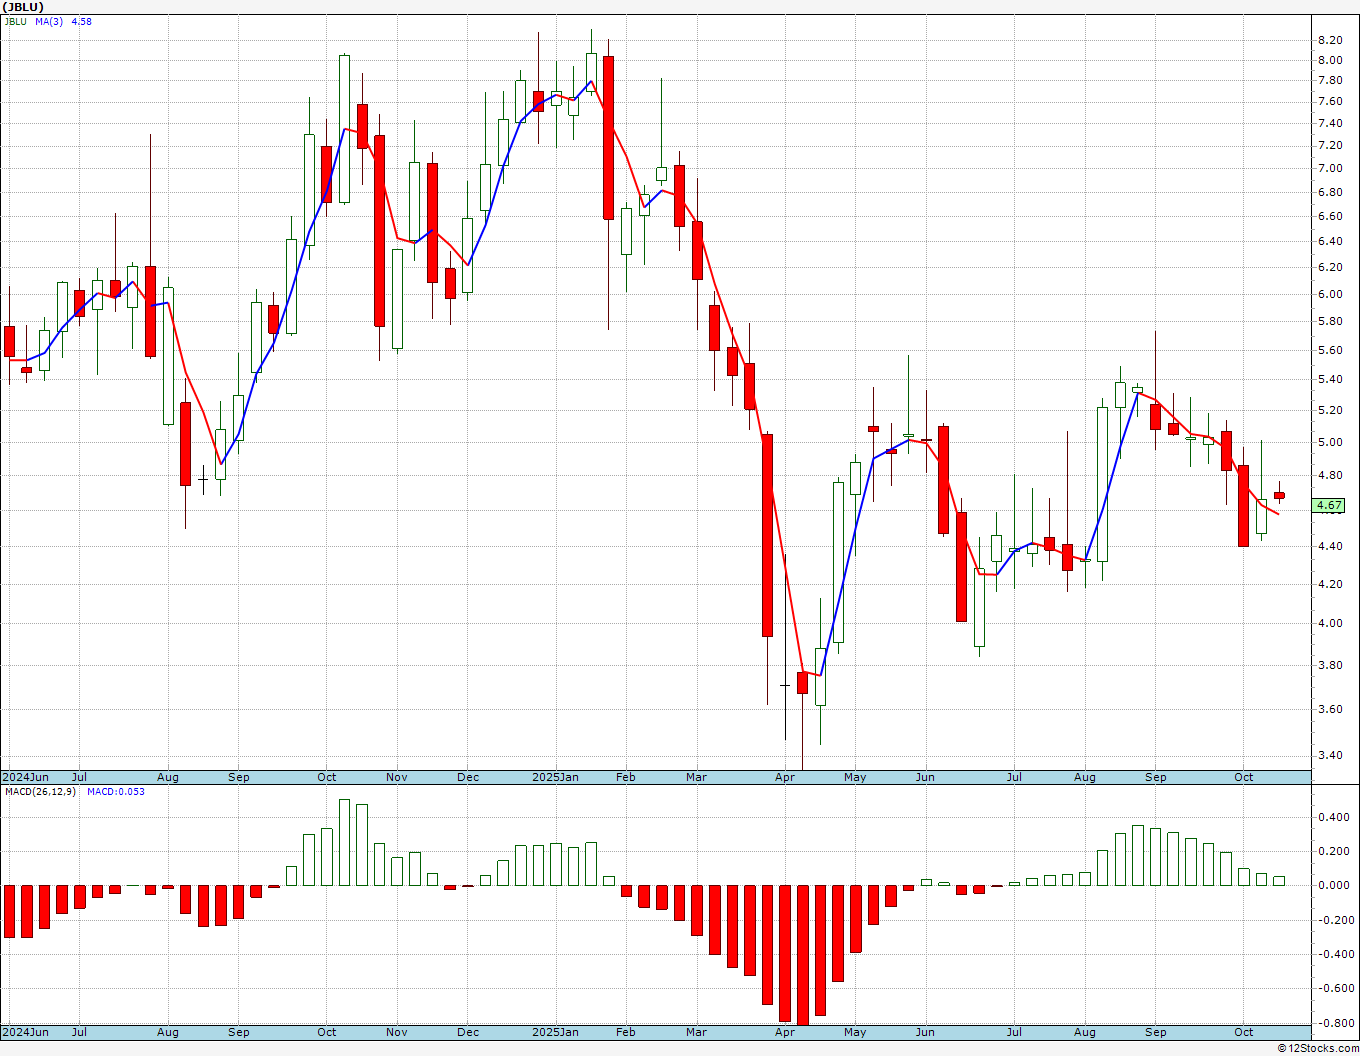
Task: Select the current price tag 4.67
Action: pos(1329,506)
